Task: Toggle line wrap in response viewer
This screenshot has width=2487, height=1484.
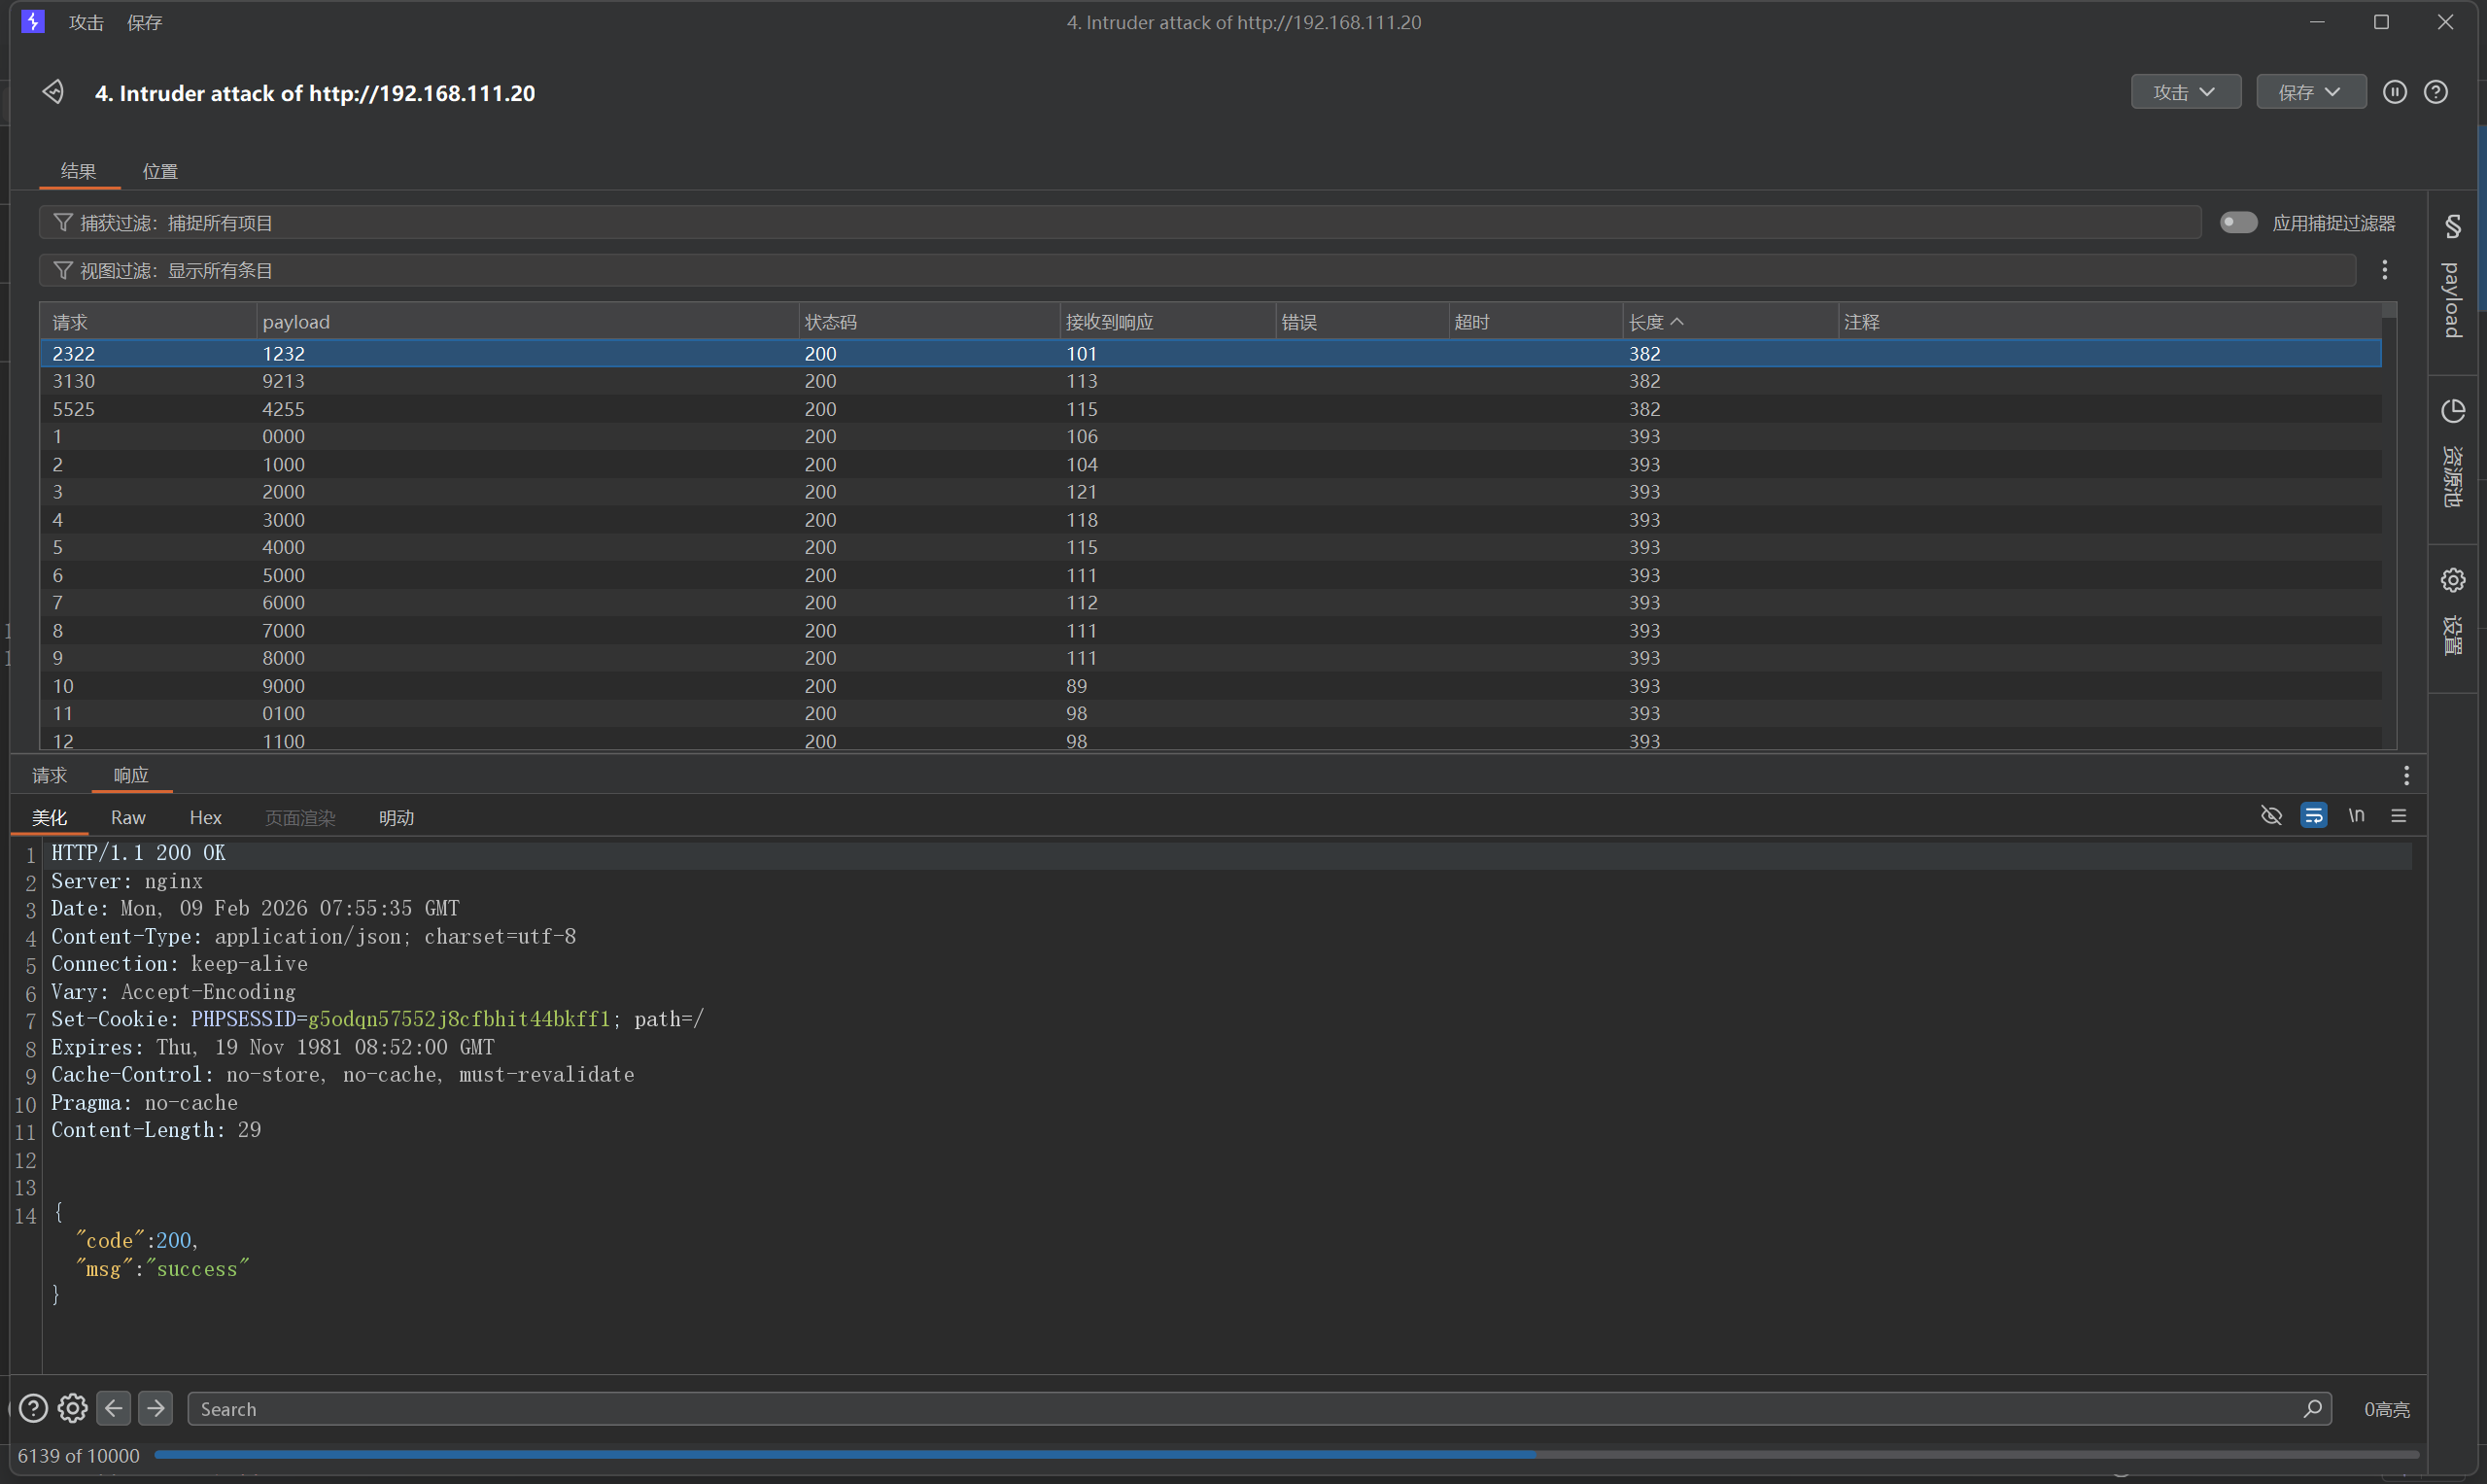Action: coord(2313,816)
